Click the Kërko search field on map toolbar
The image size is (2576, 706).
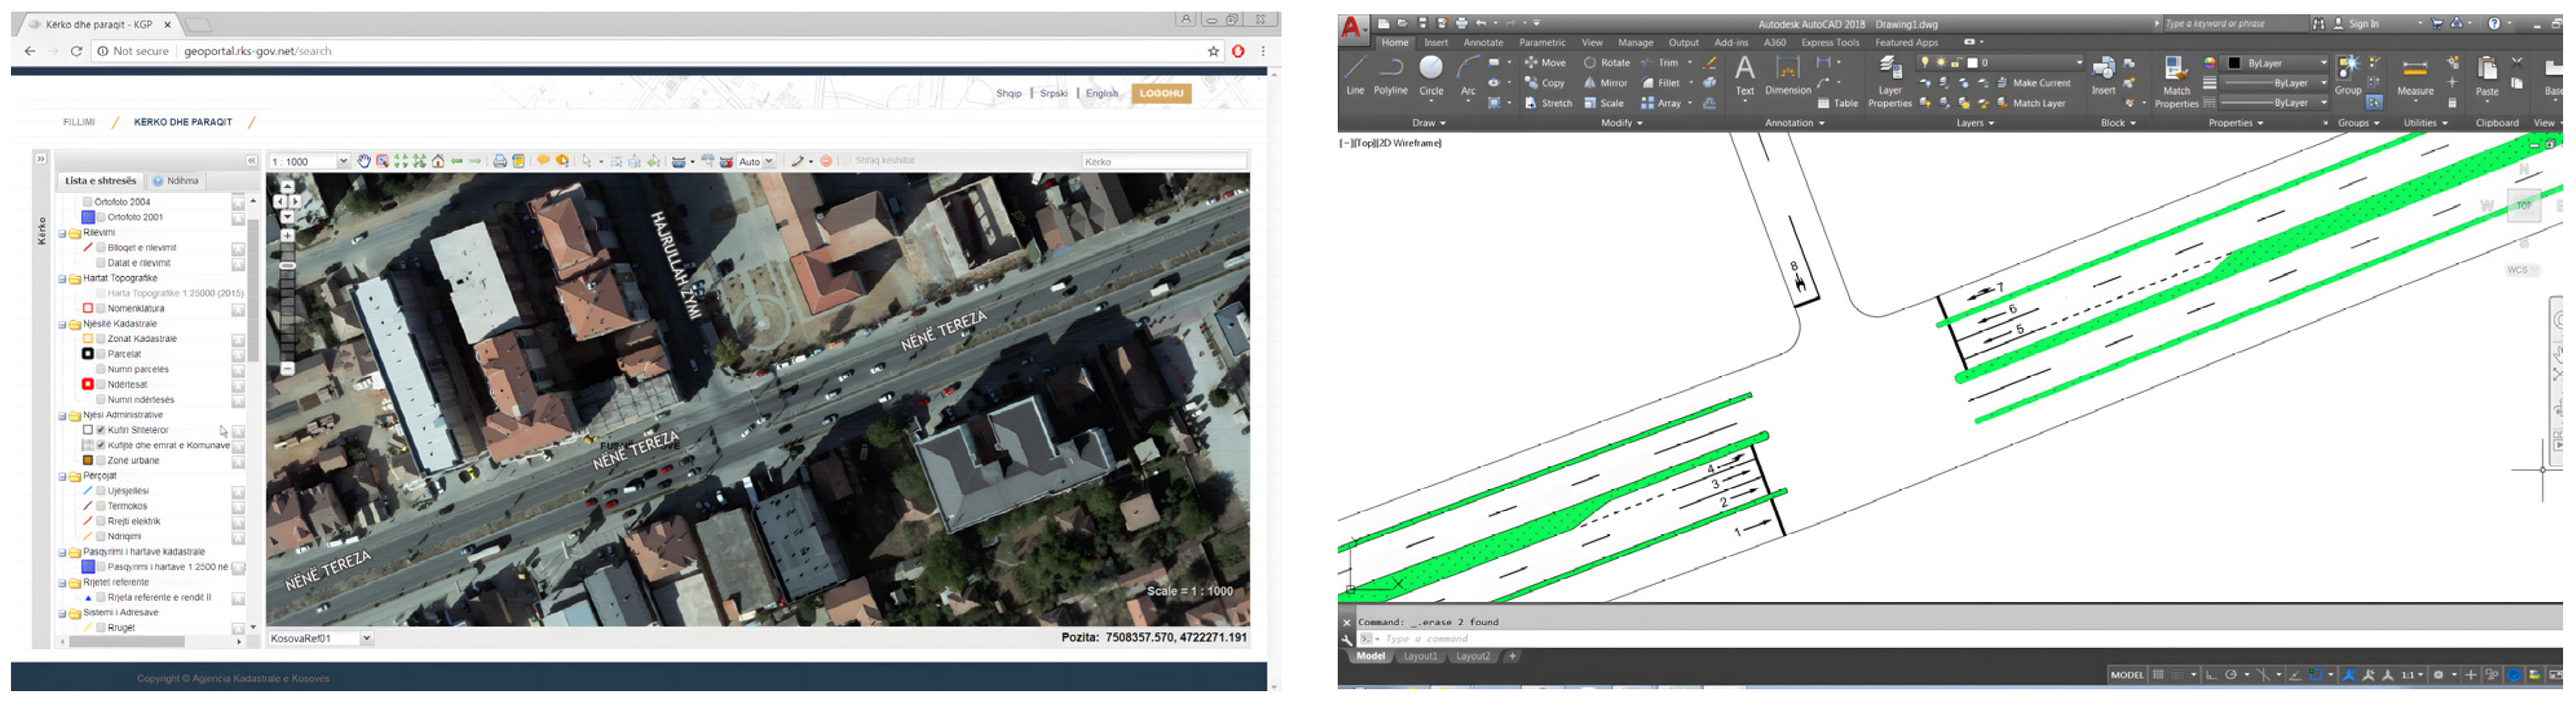click(x=1164, y=161)
